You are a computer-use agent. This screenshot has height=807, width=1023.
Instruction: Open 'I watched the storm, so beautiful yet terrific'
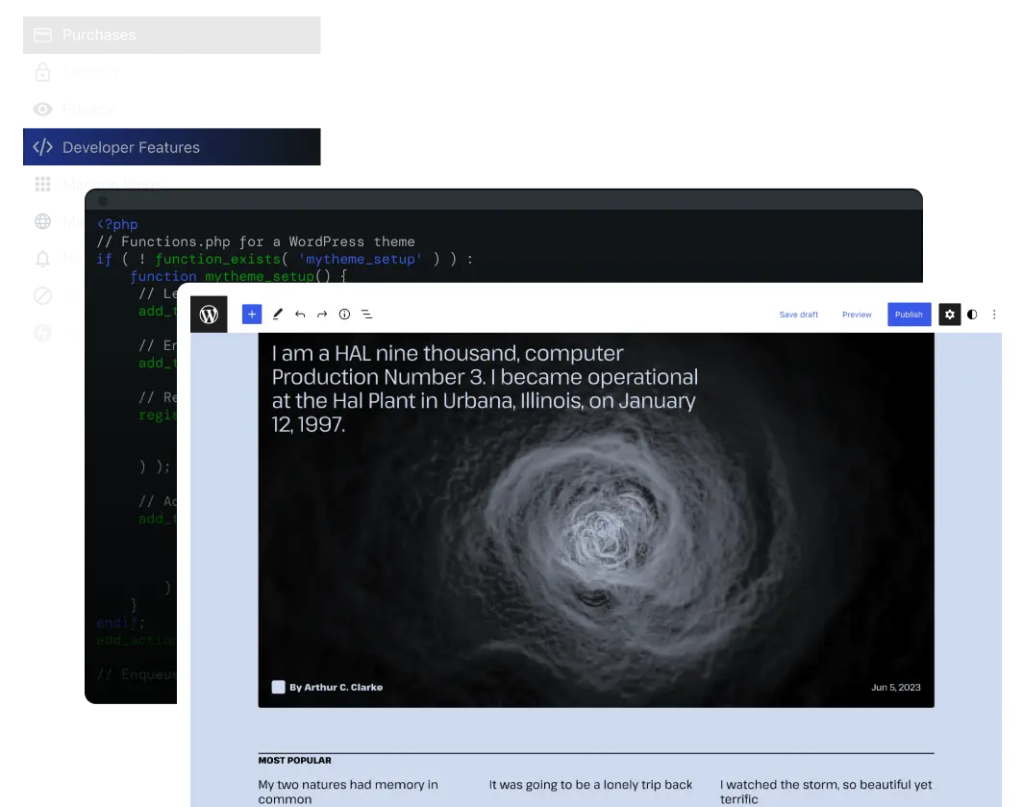826,791
